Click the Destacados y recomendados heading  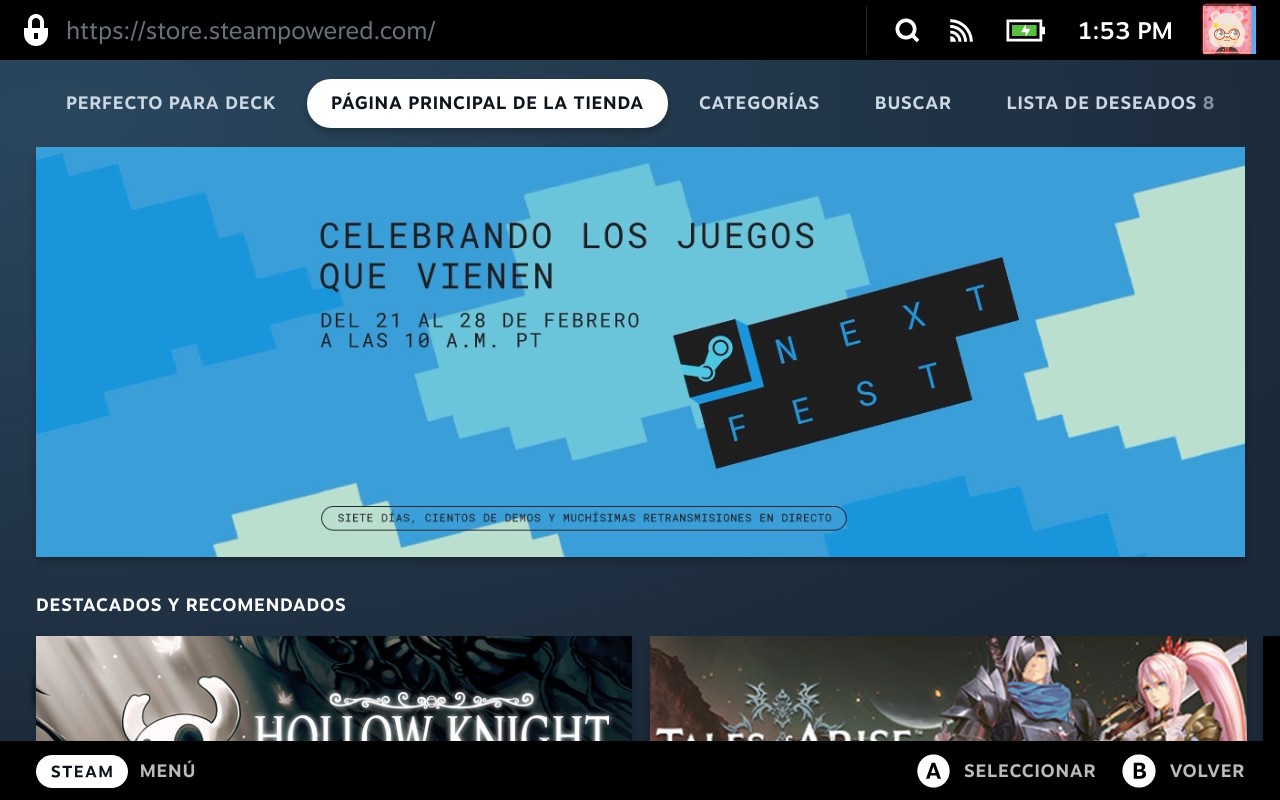tap(191, 605)
